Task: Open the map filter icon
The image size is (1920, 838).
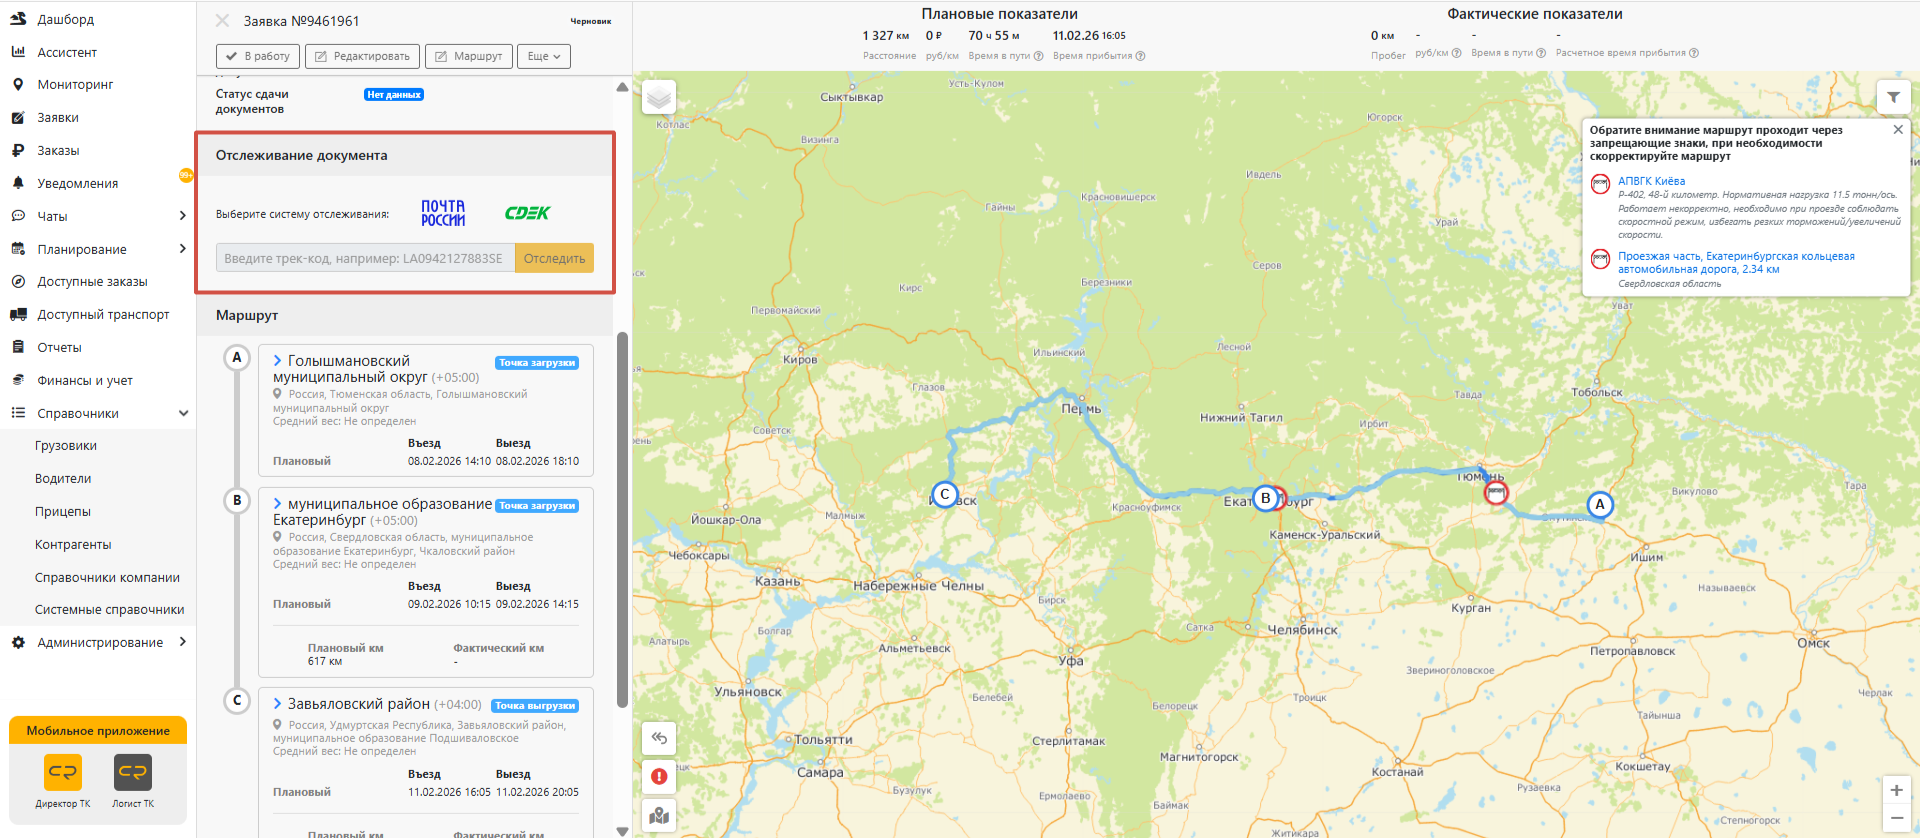Action: [1893, 97]
